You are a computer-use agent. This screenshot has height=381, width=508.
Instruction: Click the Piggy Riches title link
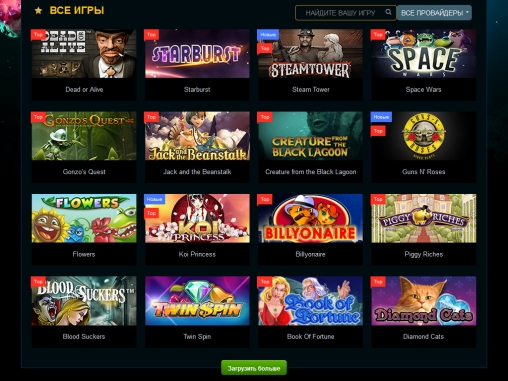pyautogui.click(x=423, y=254)
